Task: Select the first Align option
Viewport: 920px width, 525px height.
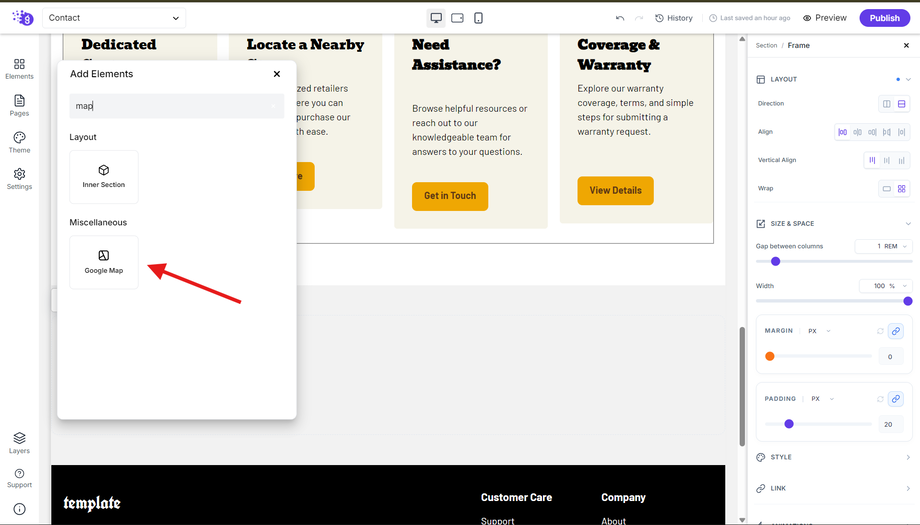Action: click(x=843, y=132)
